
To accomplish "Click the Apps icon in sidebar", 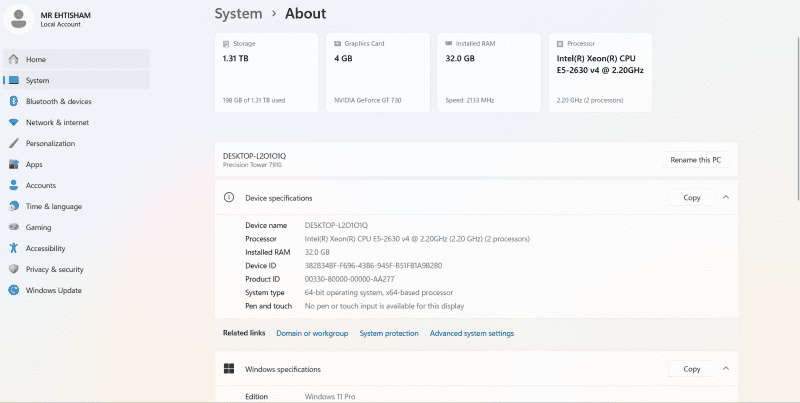I will click(x=13, y=164).
